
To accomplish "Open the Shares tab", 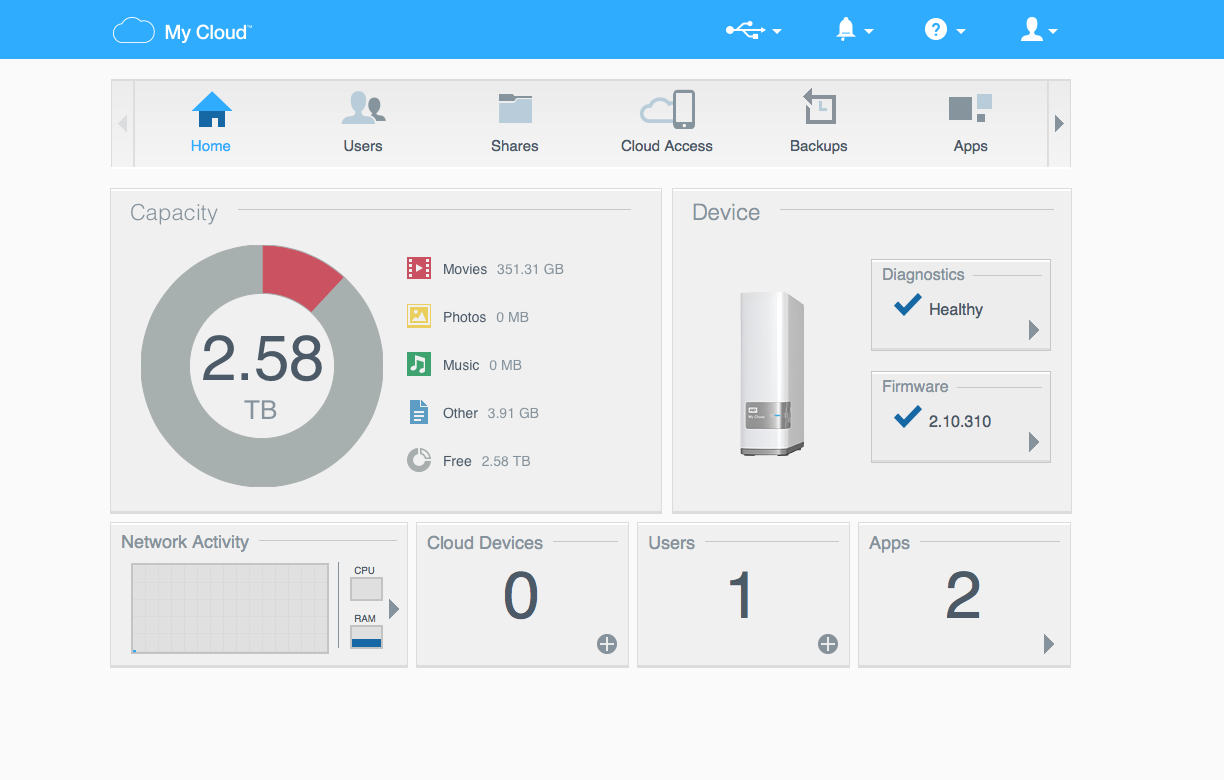I will click(x=515, y=123).
